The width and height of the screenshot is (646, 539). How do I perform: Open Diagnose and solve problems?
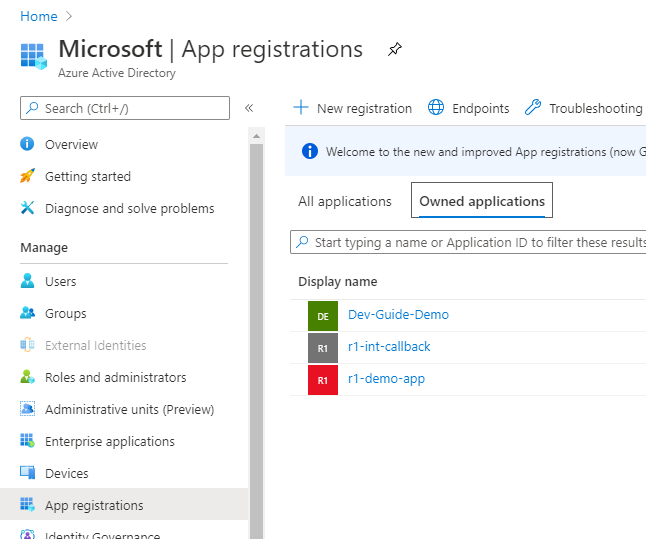pyautogui.click(x=129, y=209)
